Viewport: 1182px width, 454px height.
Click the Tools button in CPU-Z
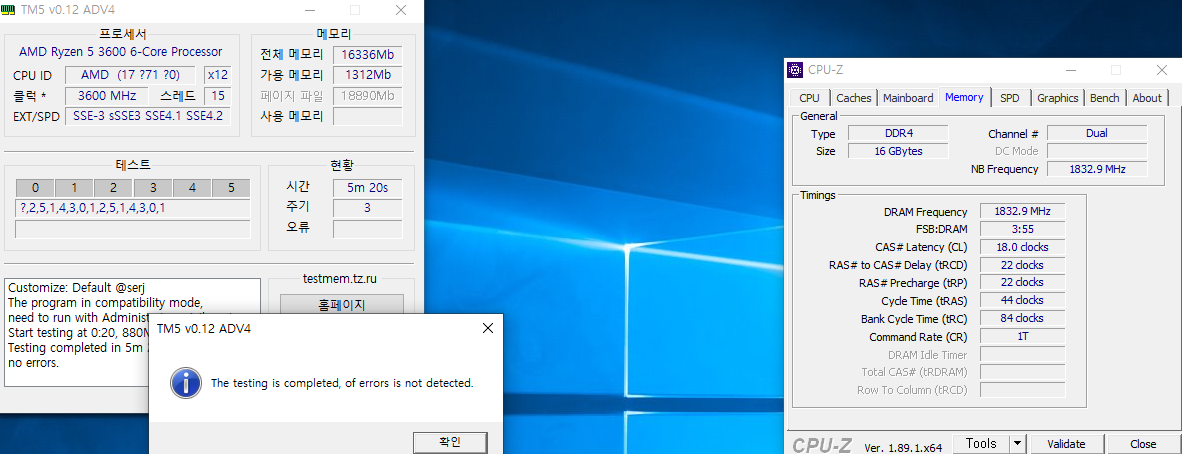click(x=981, y=443)
